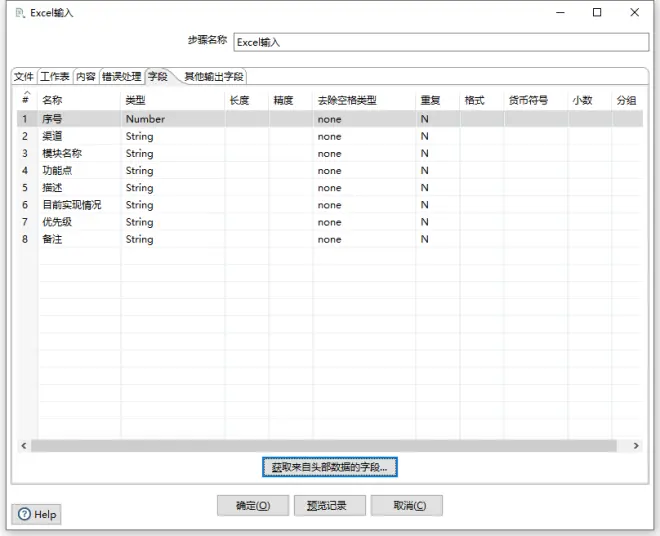Click the 去除空格类型 column header
Viewport: 660px width, 536px height.
coord(364,100)
